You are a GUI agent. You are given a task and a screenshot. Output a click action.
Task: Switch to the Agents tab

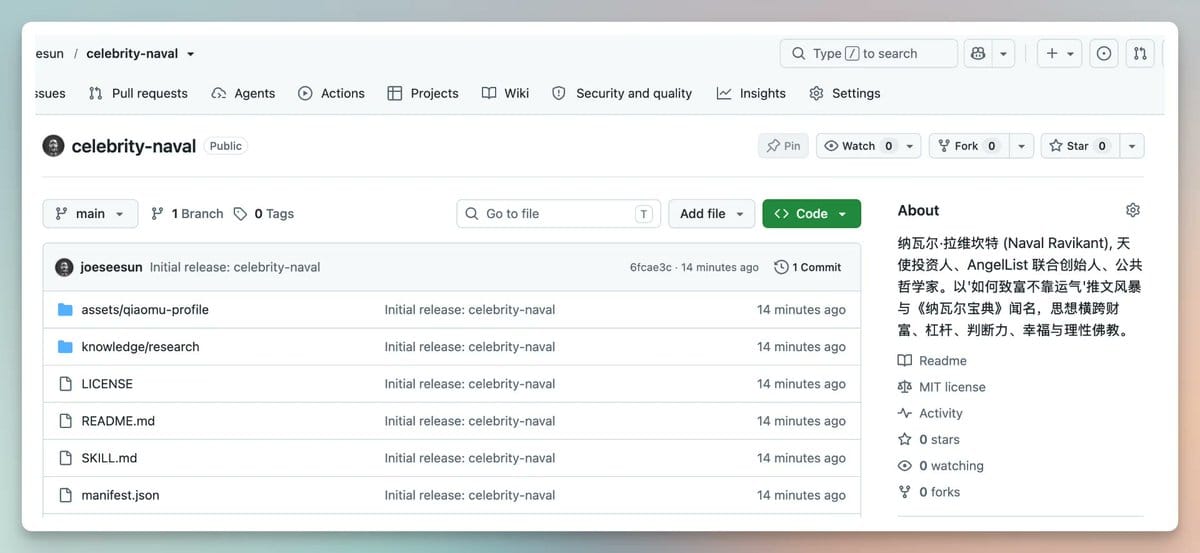[x=243, y=93]
